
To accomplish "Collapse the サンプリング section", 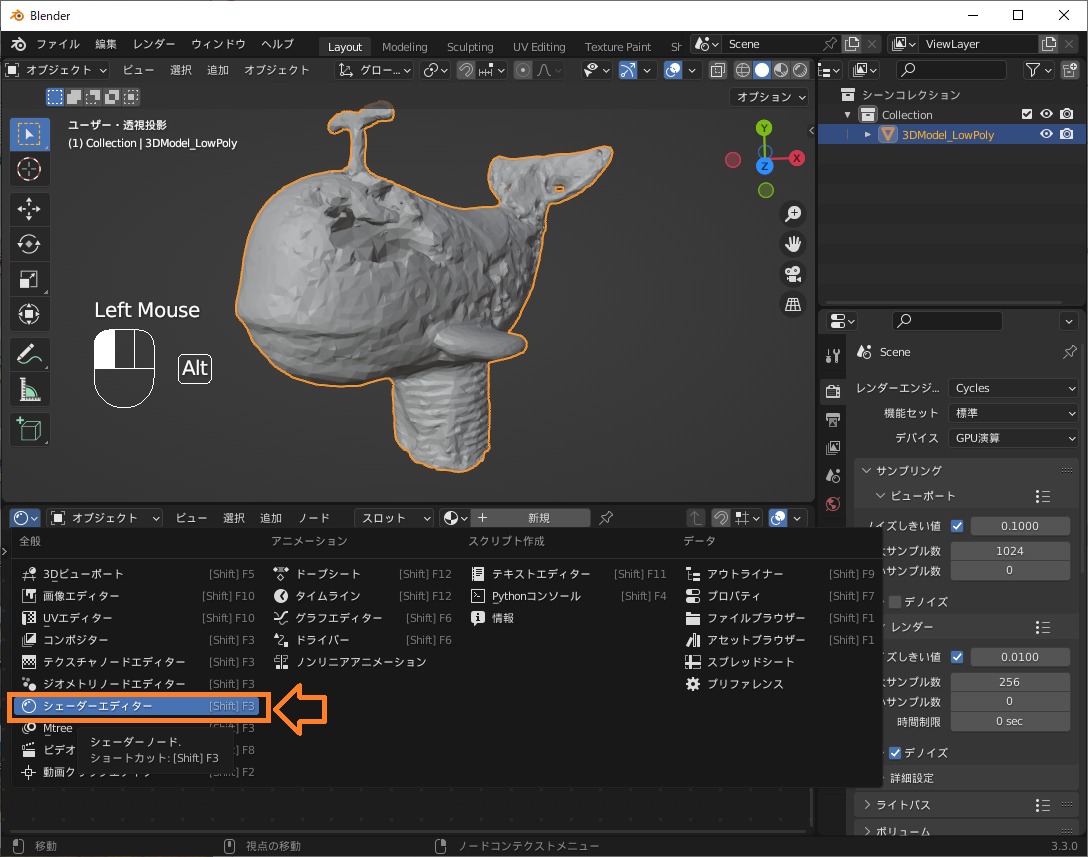I will pos(900,470).
